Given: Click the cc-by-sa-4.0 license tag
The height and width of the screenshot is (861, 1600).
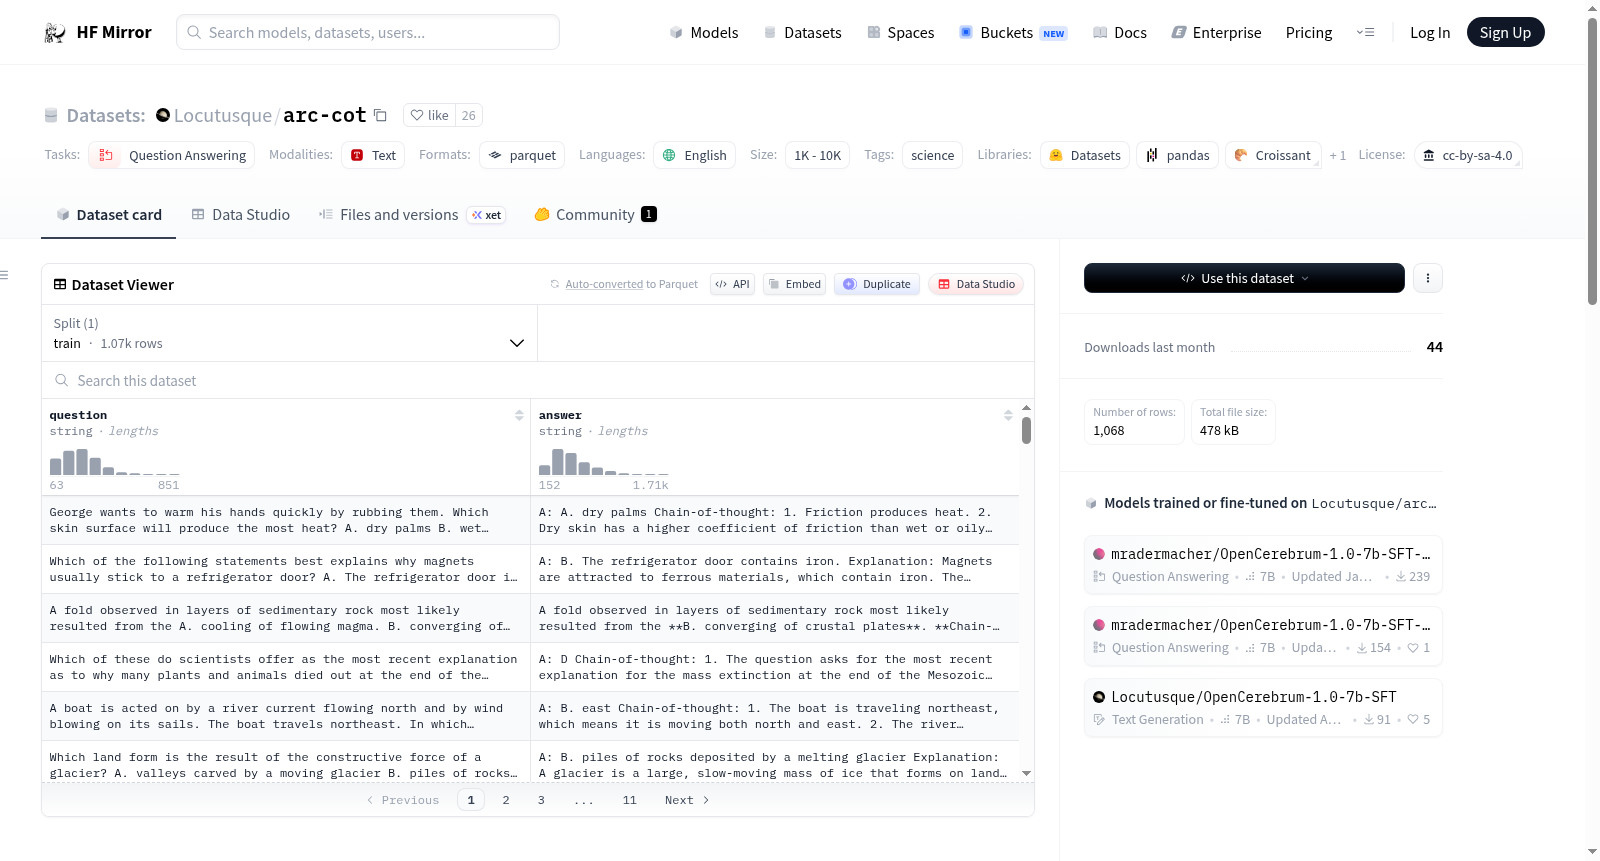Looking at the screenshot, I should pyautogui.click(x=1468, y=155).
